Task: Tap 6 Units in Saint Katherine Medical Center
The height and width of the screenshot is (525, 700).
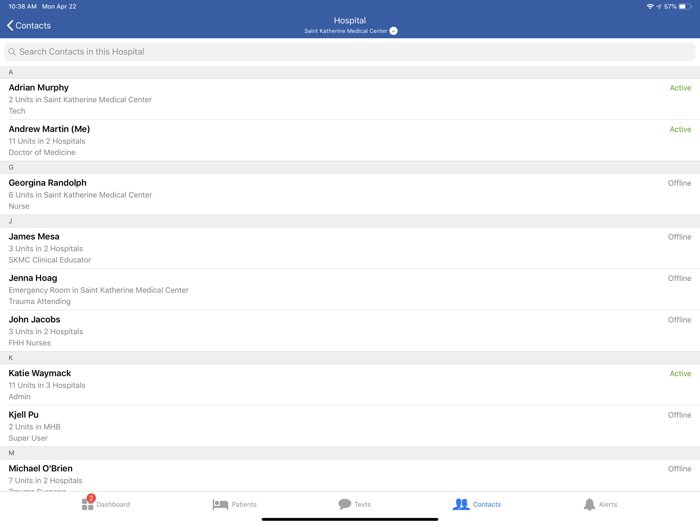Action: click(80, 195)
